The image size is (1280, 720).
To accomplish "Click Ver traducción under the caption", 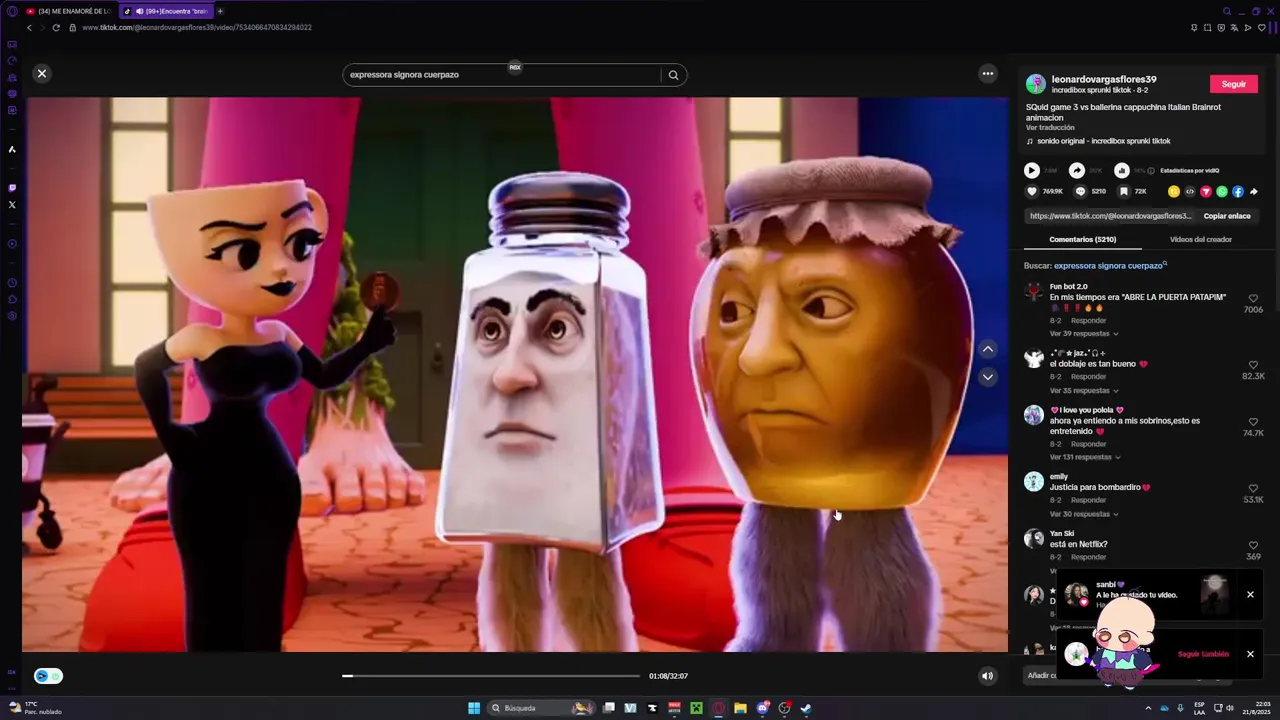I will (1050, 128).
